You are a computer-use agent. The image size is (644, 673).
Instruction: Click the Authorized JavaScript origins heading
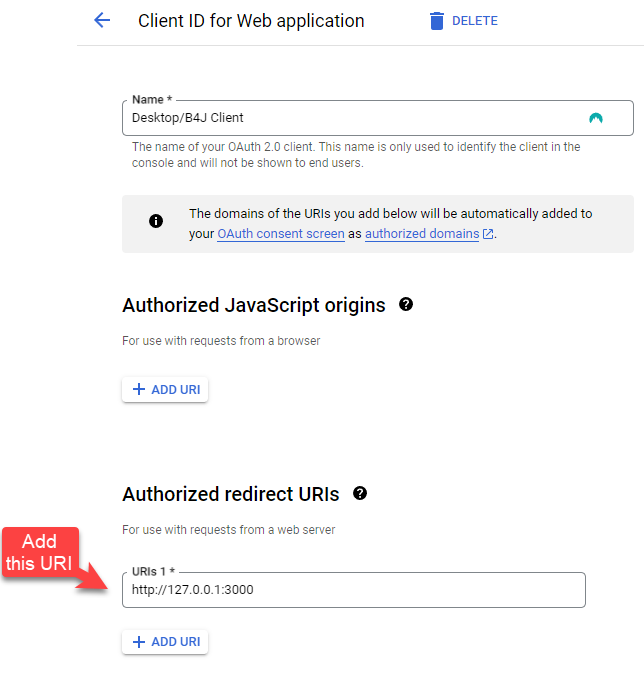tap(254, 305)
